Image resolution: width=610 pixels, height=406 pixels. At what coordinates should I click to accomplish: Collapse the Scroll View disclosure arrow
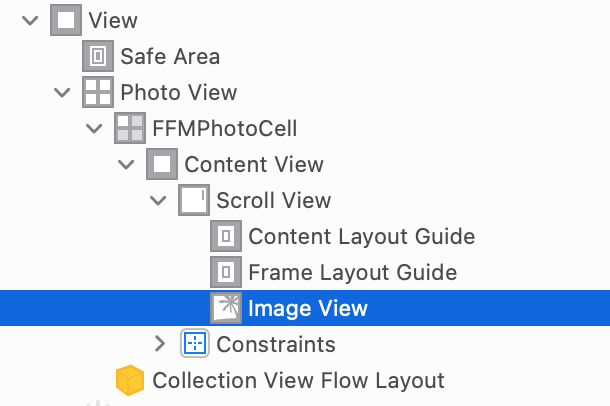(x=158, y=200)
